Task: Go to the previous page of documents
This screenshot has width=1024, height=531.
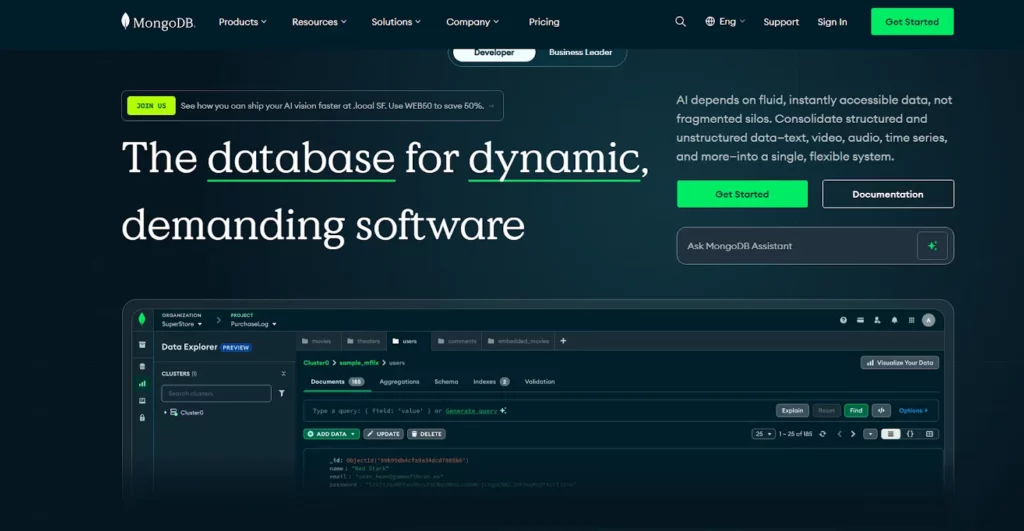Action: click(839, 434)
